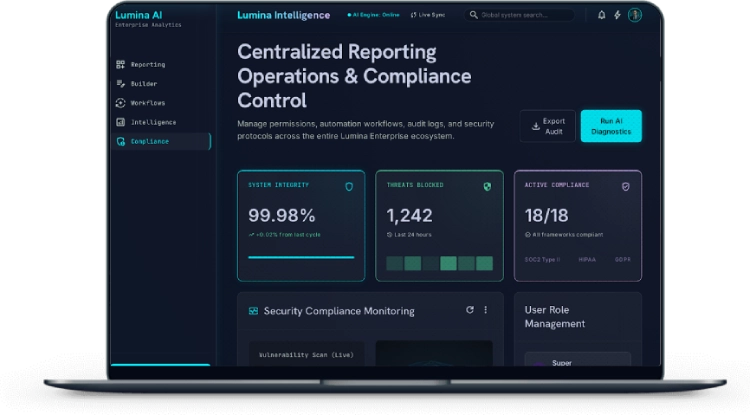Click the Lumina AI logo
Screen dimensions: 750x415
139,15
